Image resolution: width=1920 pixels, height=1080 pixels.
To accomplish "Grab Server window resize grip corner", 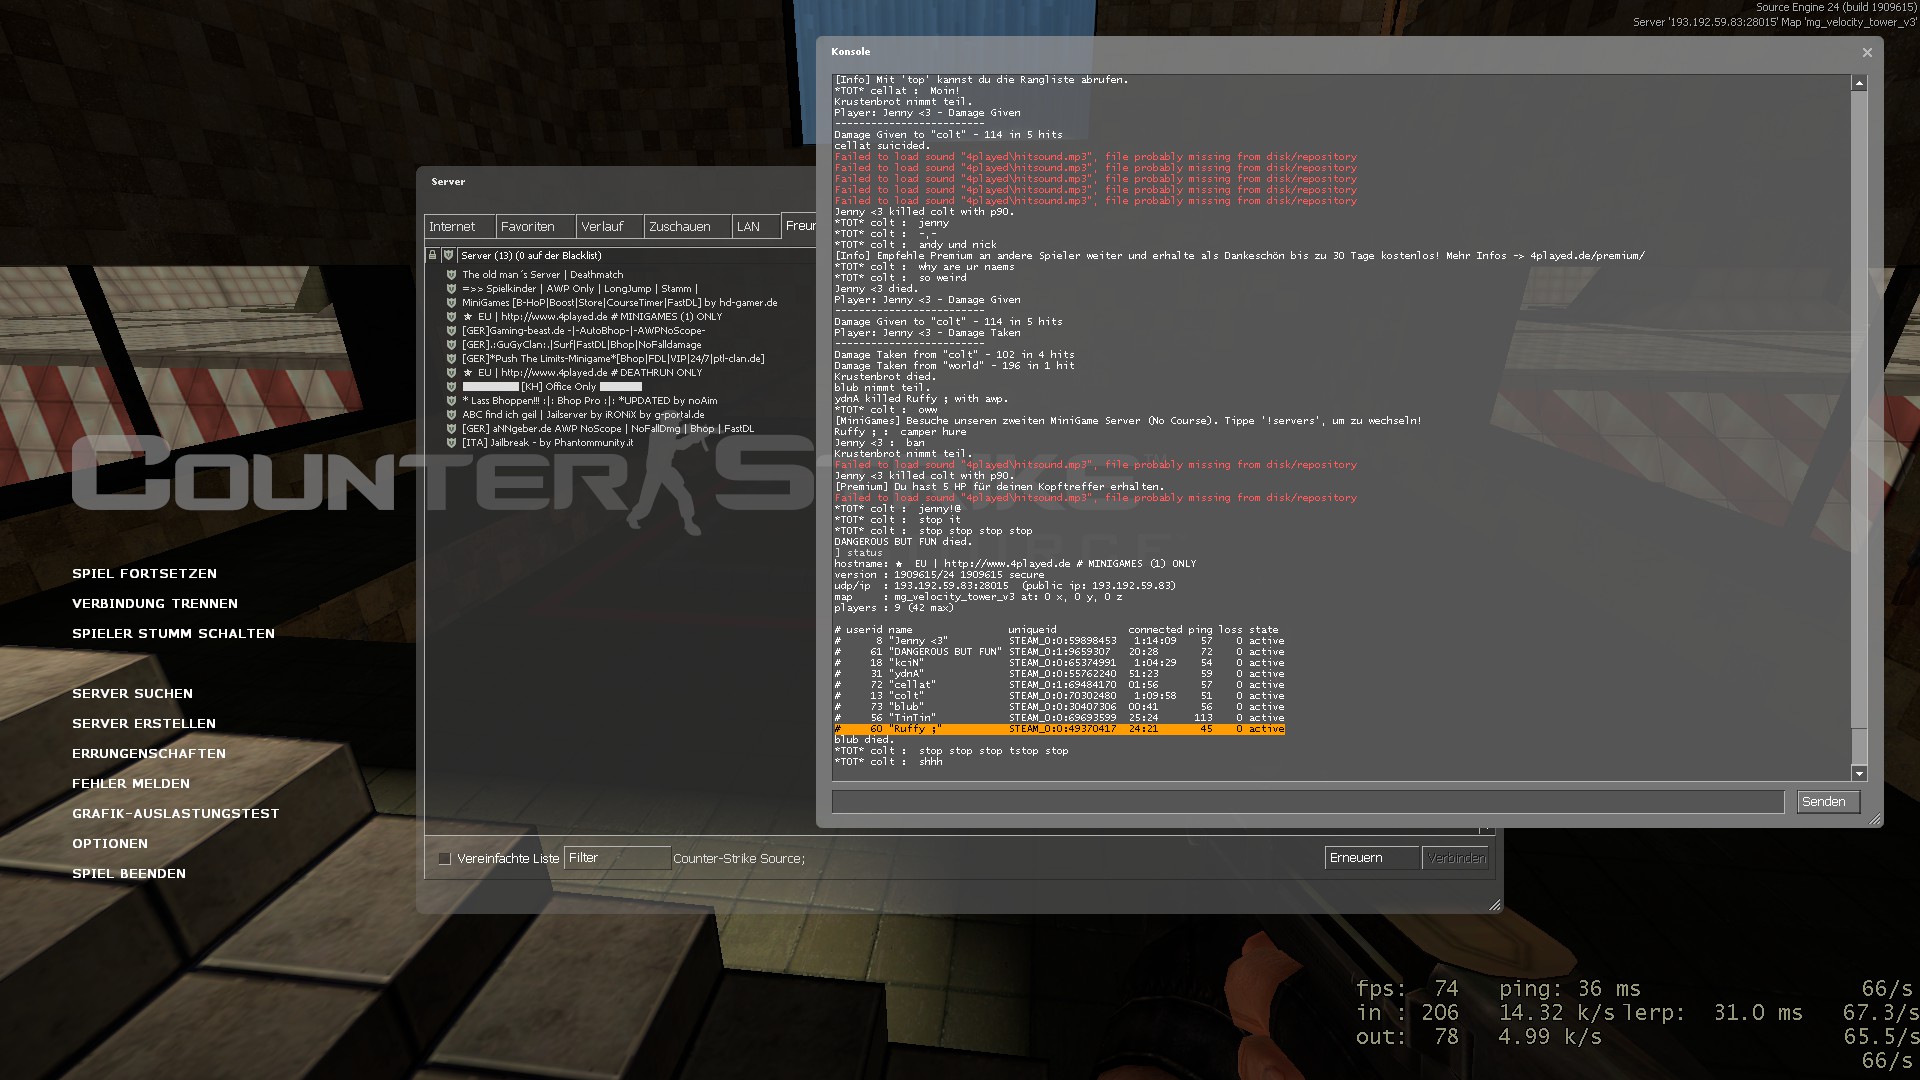I will 1494,905.
